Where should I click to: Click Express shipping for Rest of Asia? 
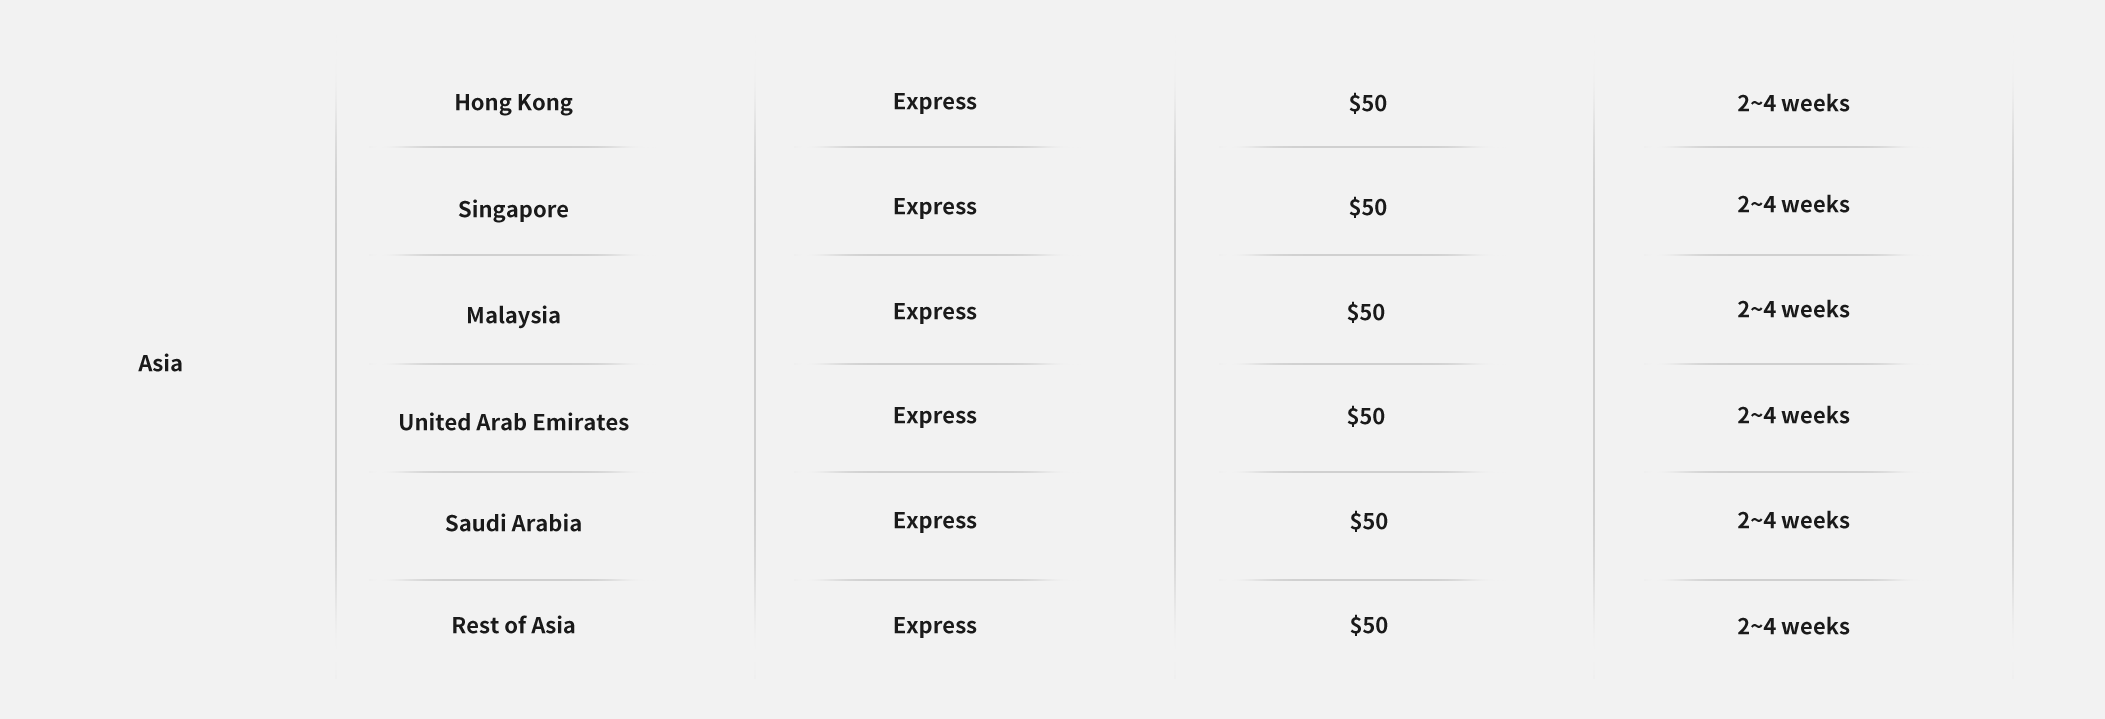pos(935,626)
